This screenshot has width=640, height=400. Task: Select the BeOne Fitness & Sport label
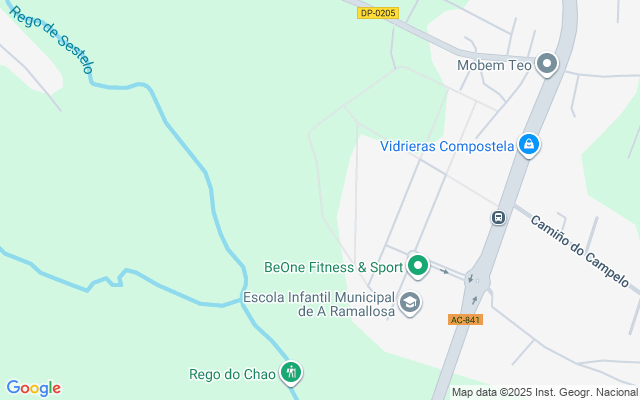[x=333, y=267]
